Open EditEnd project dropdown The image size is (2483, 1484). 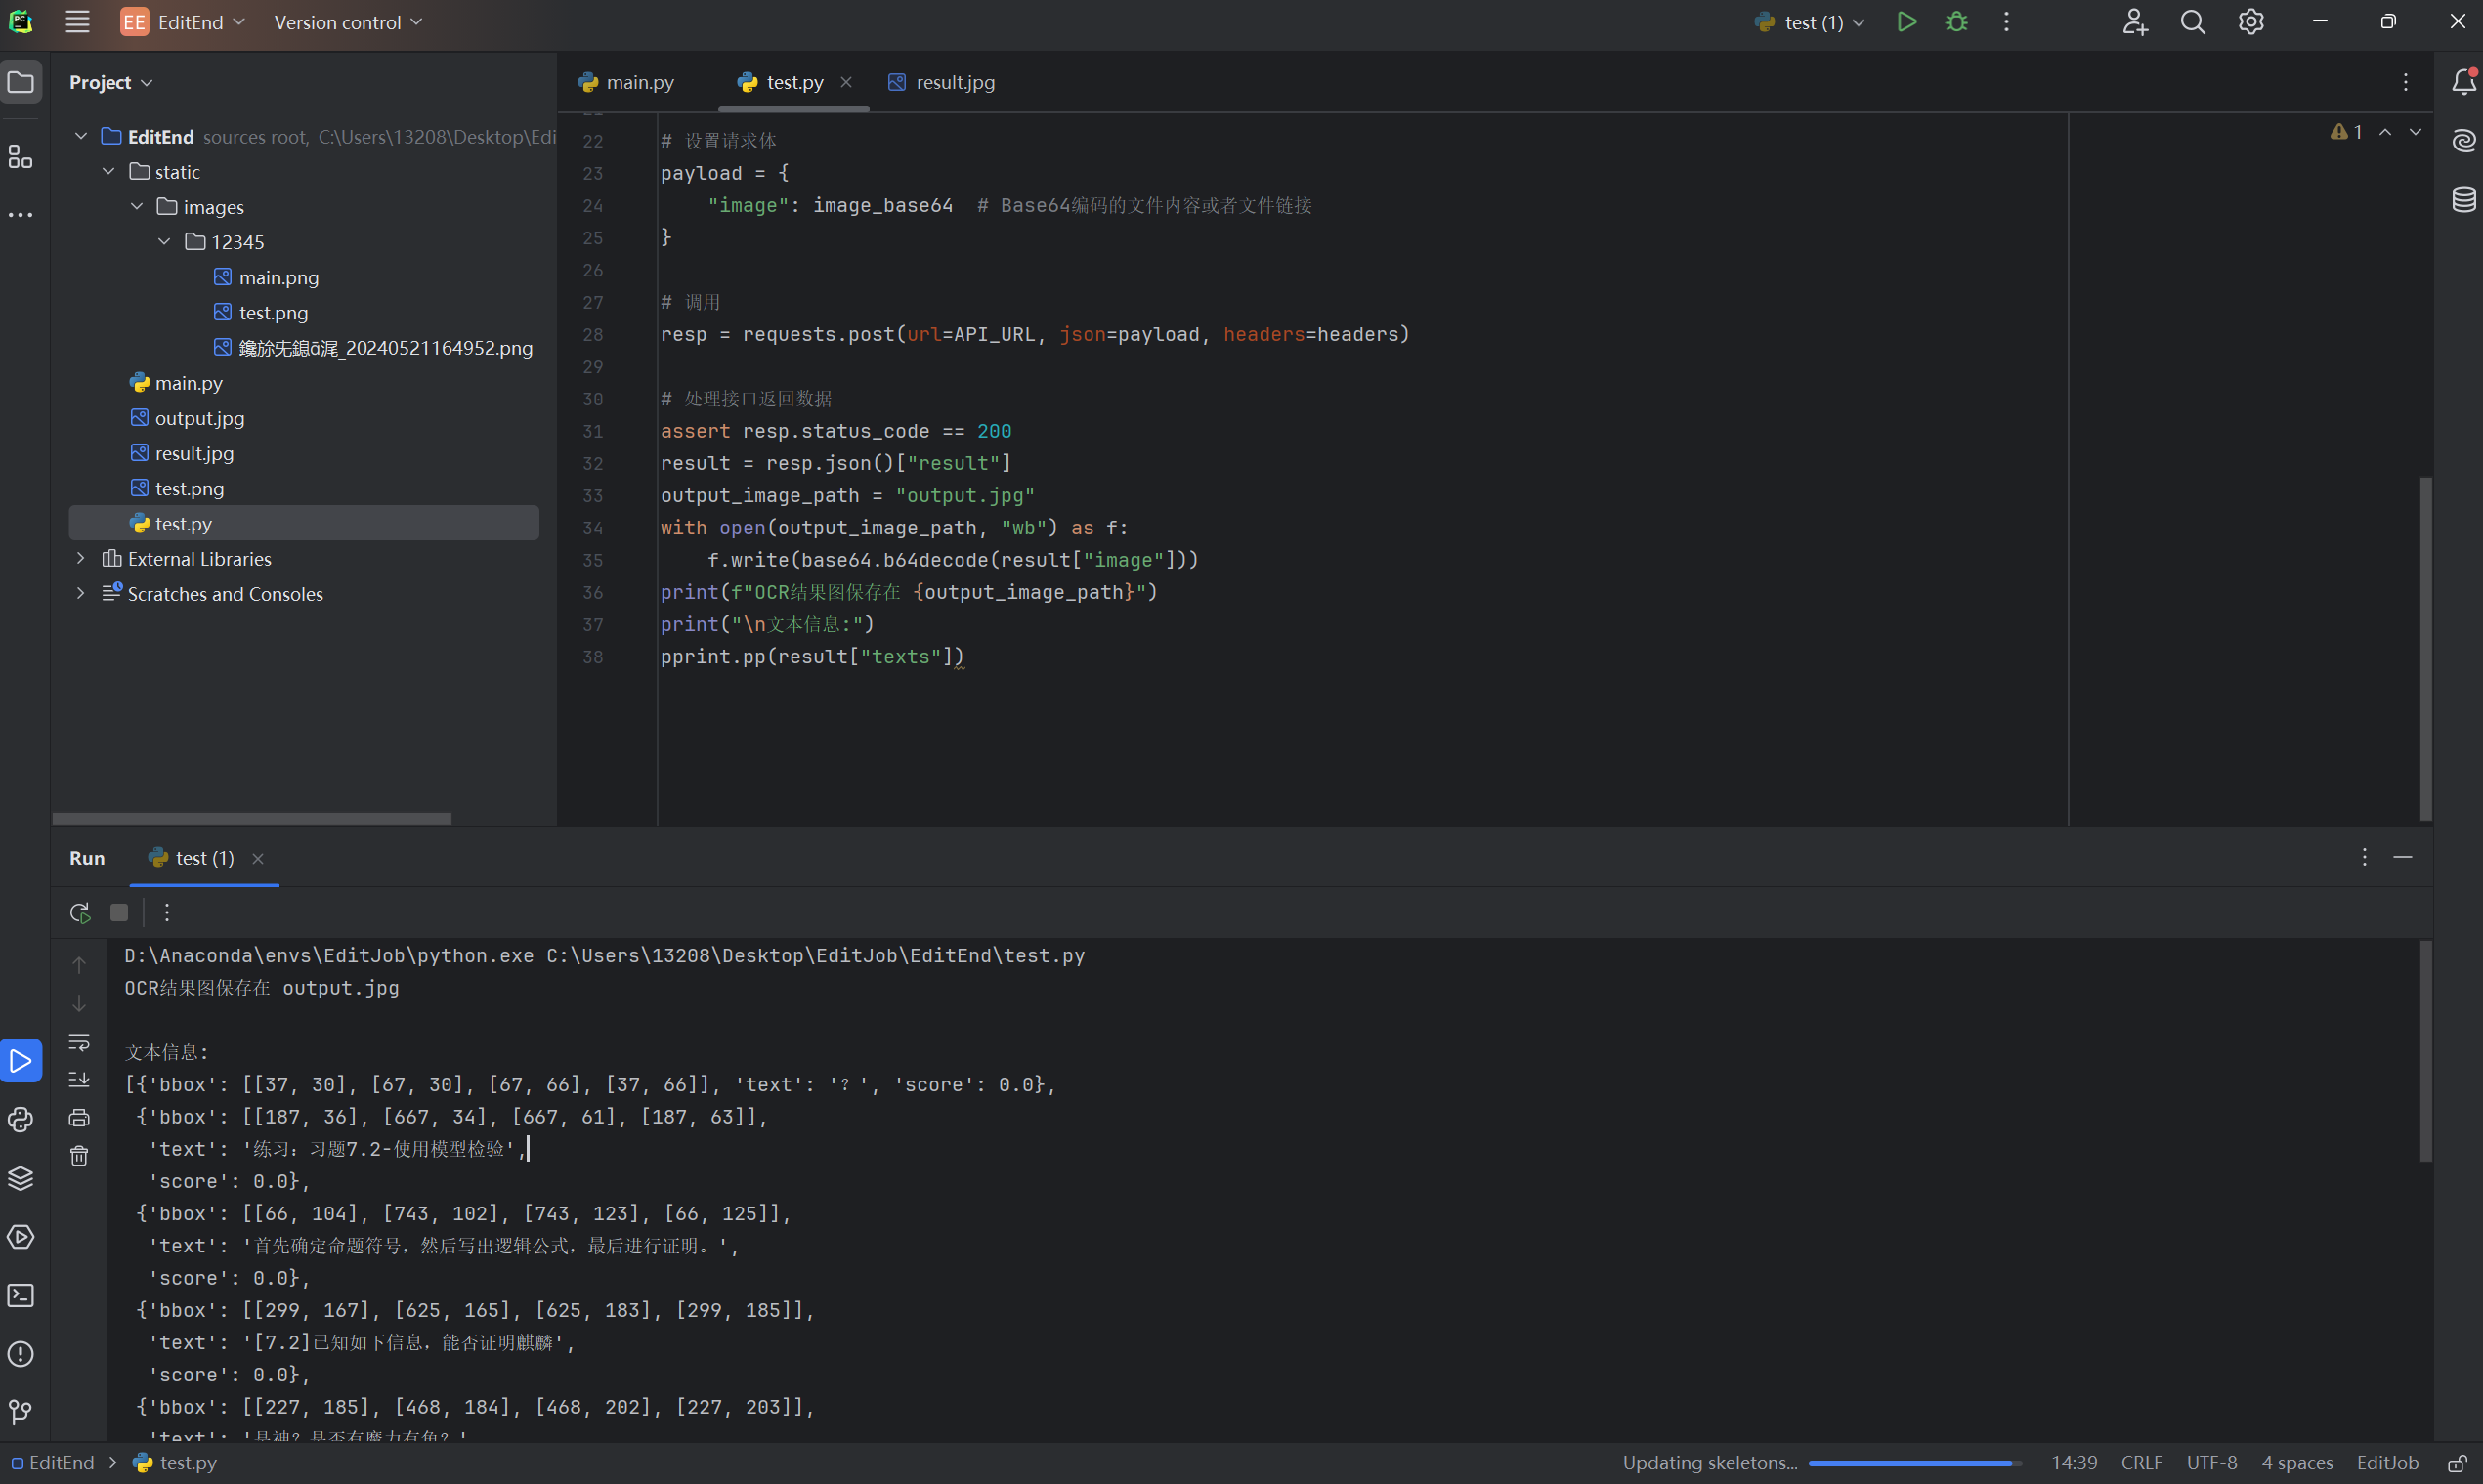pos(183,22)
